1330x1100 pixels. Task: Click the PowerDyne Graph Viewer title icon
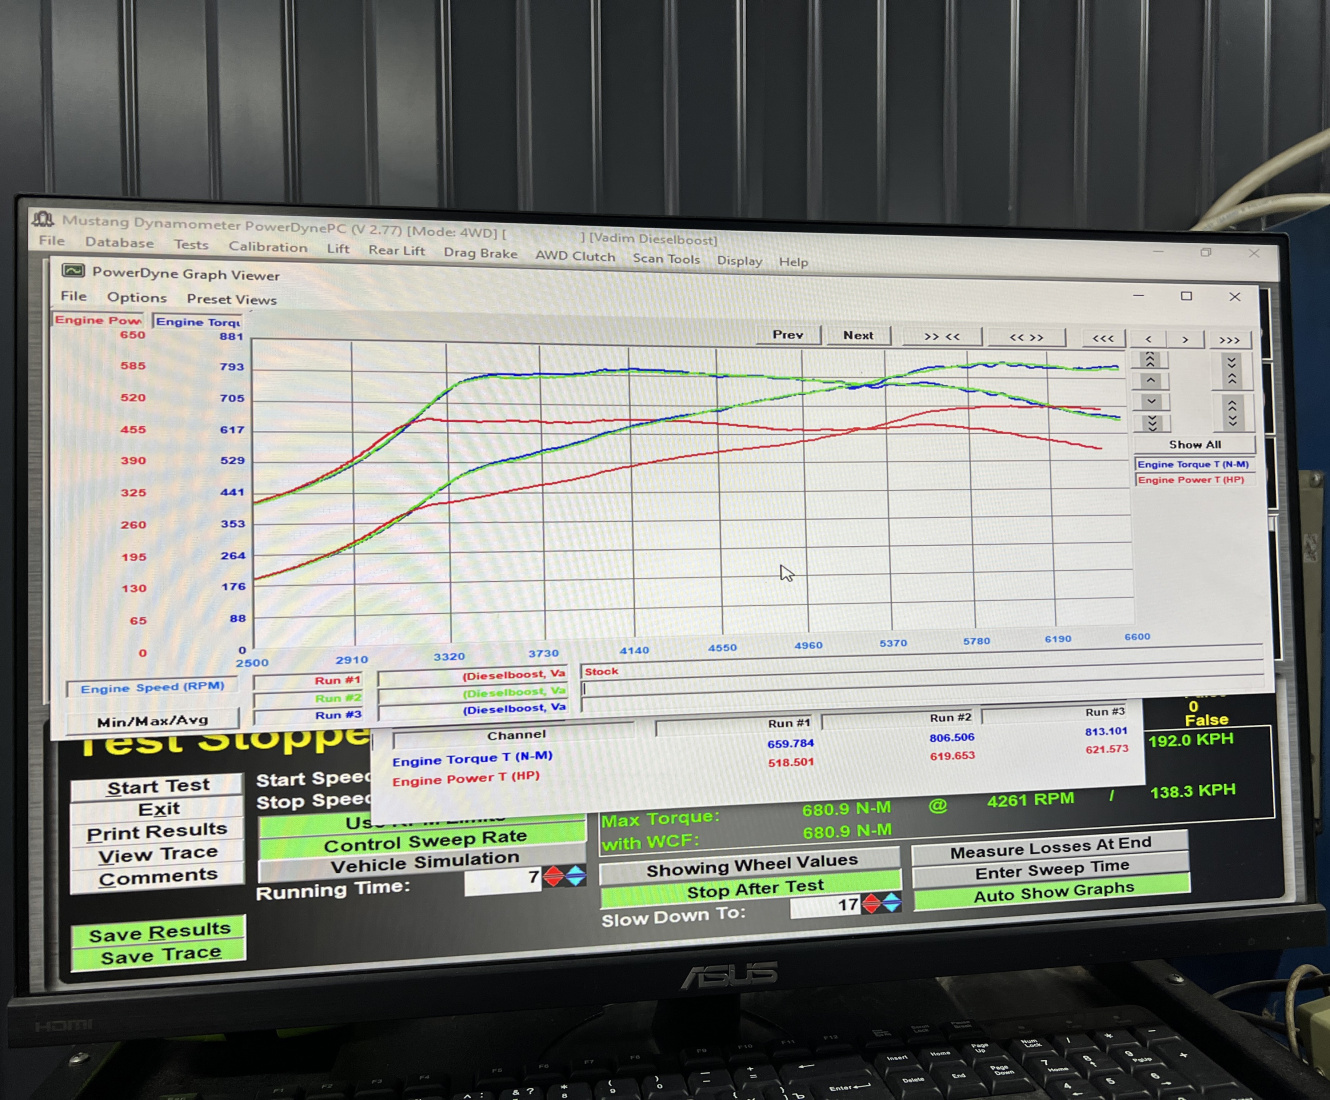(x=73, y=271)
